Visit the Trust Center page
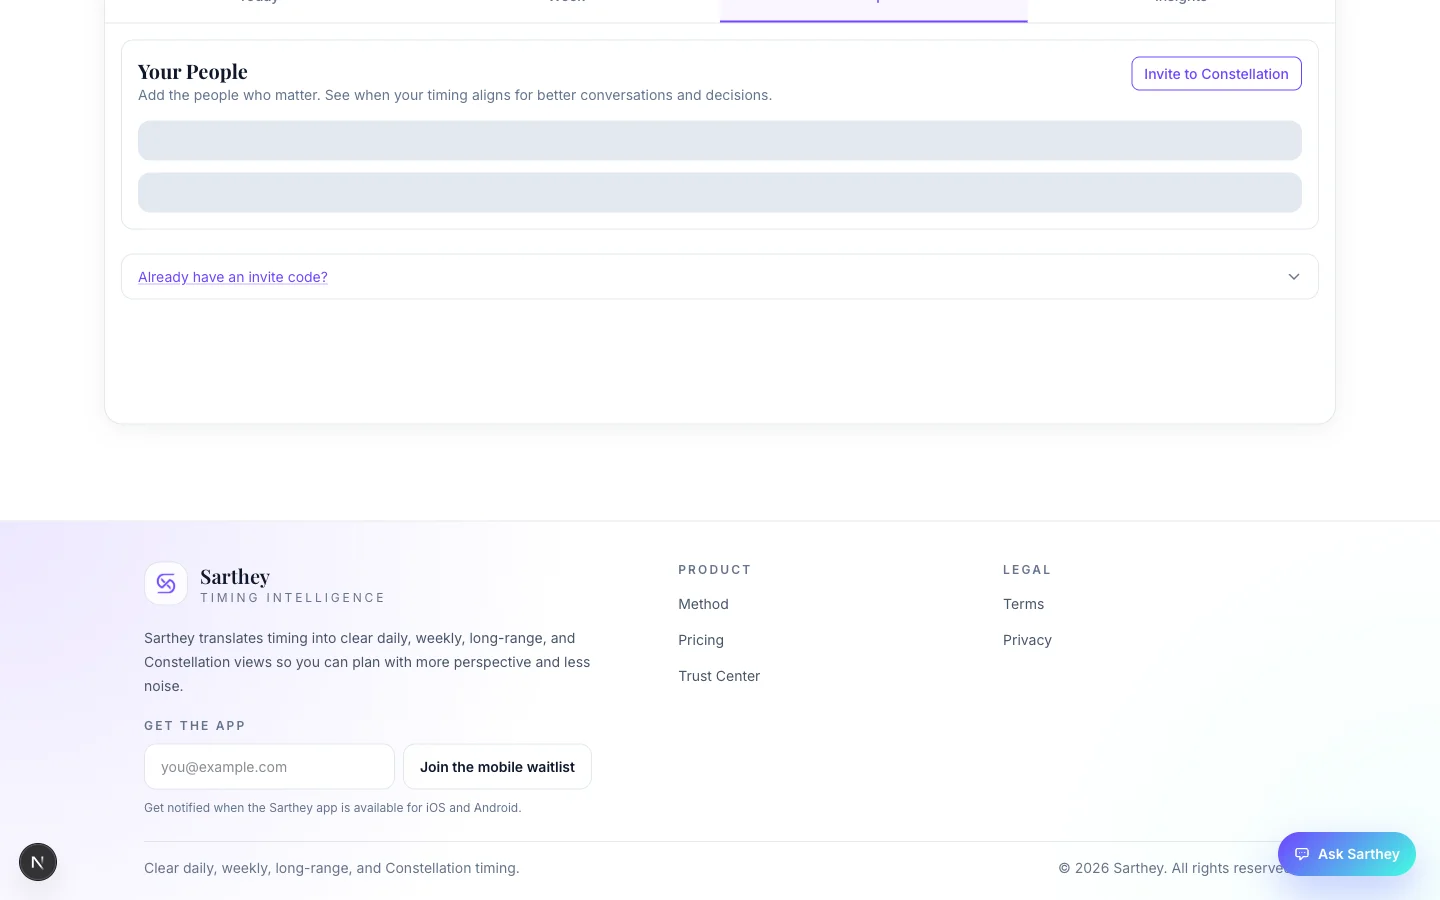This screenshot has height=900, width=1440. (x=719, y=676)
